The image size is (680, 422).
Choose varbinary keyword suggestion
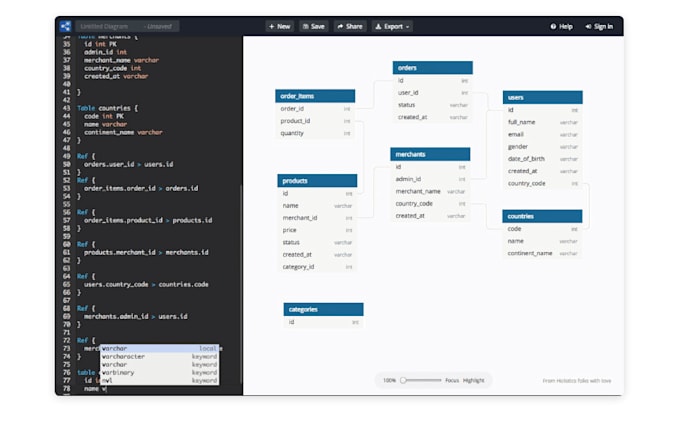click(159, 373)
